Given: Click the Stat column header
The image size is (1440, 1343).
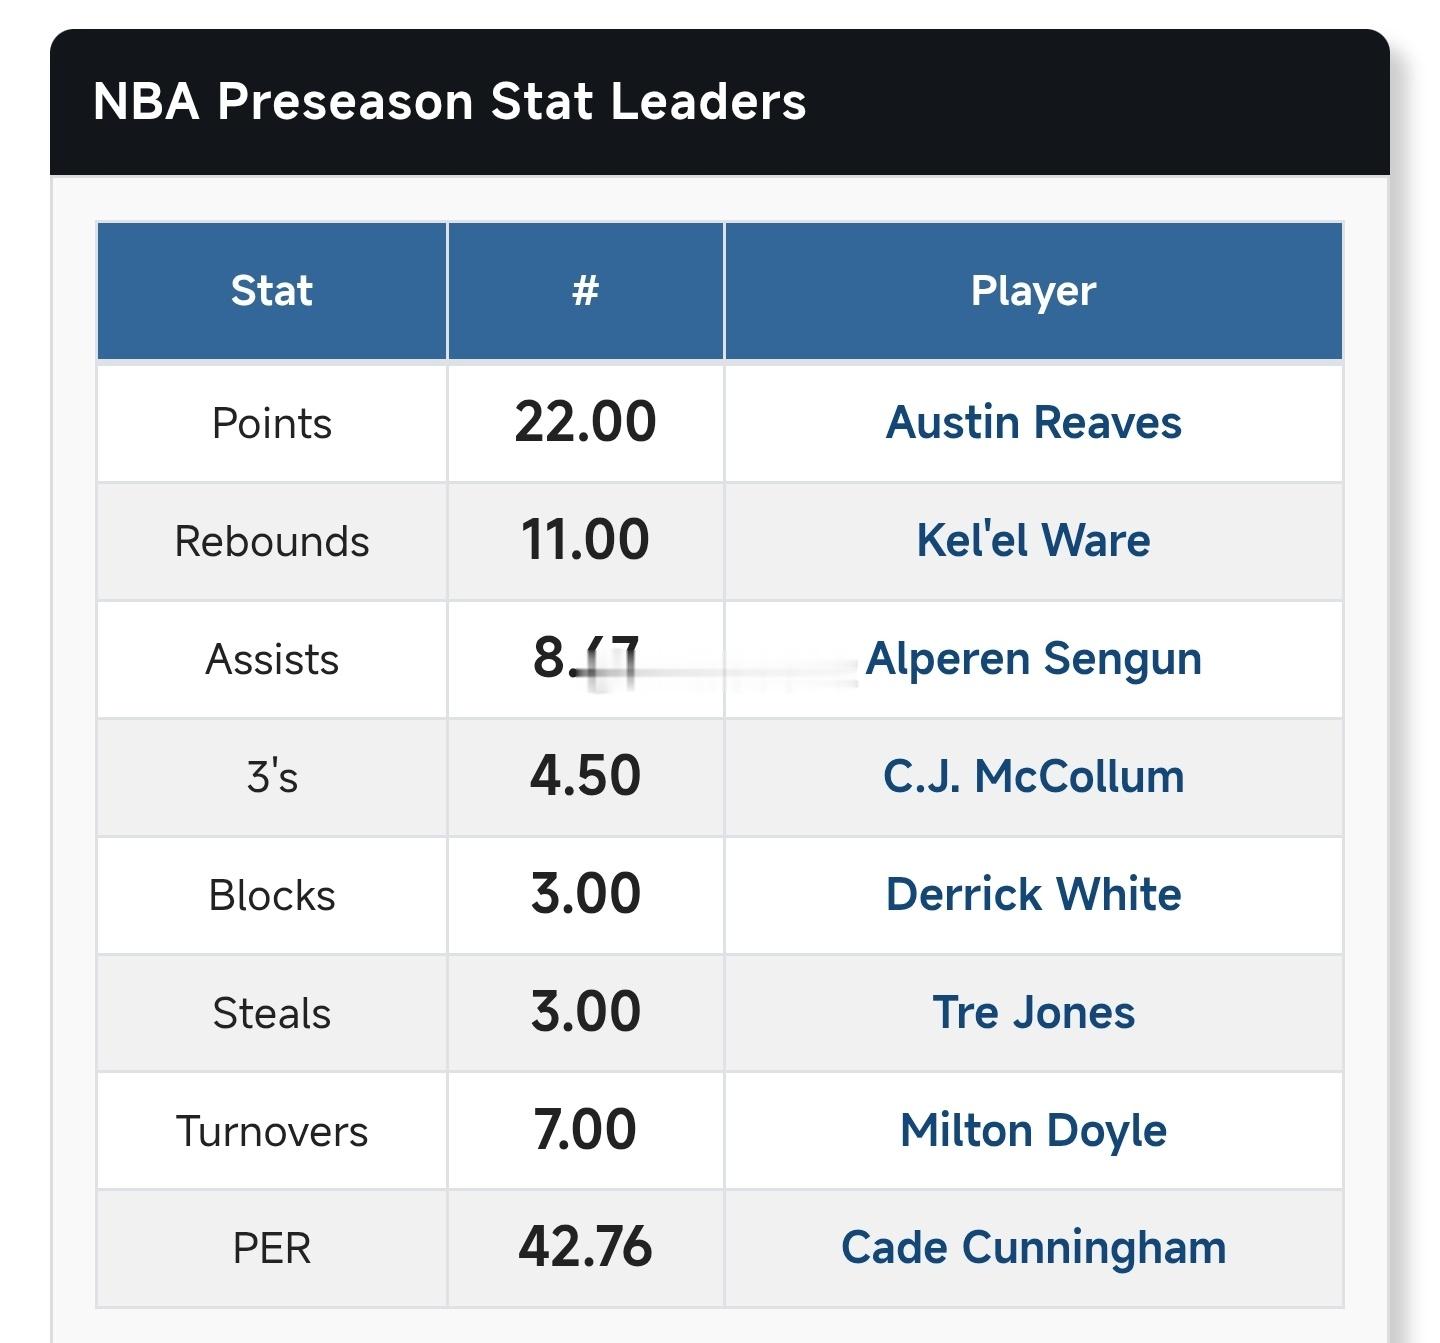Looking at the screenshot, I should coord(271,291).
